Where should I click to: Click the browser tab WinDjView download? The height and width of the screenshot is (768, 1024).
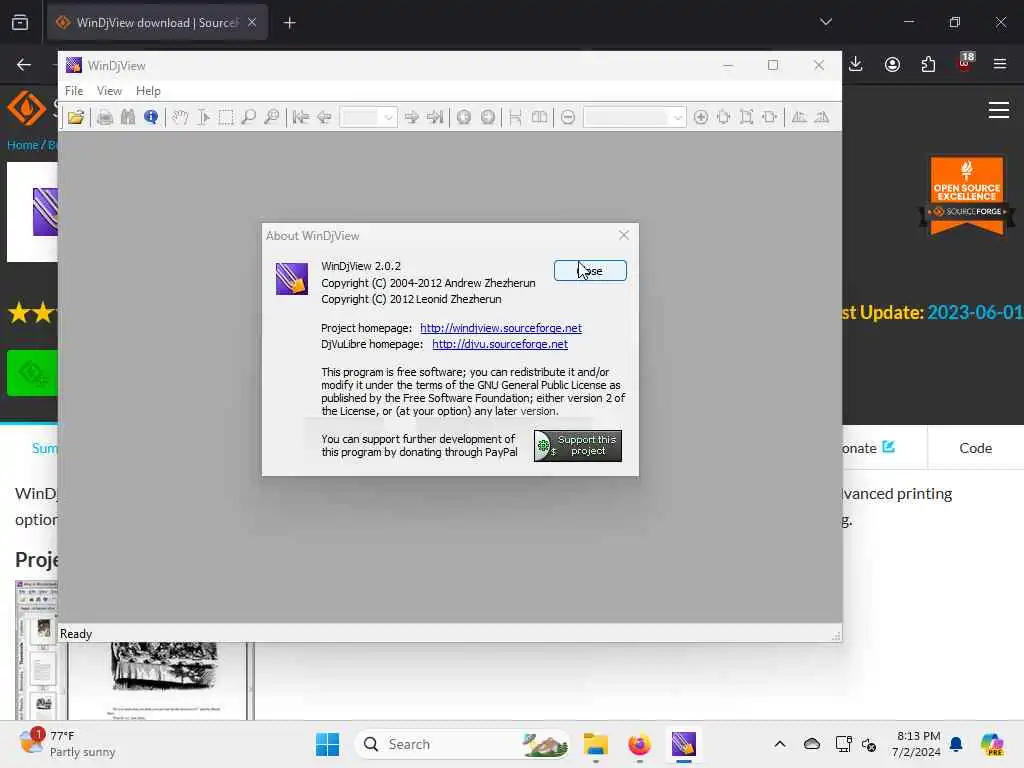(157, 22)
